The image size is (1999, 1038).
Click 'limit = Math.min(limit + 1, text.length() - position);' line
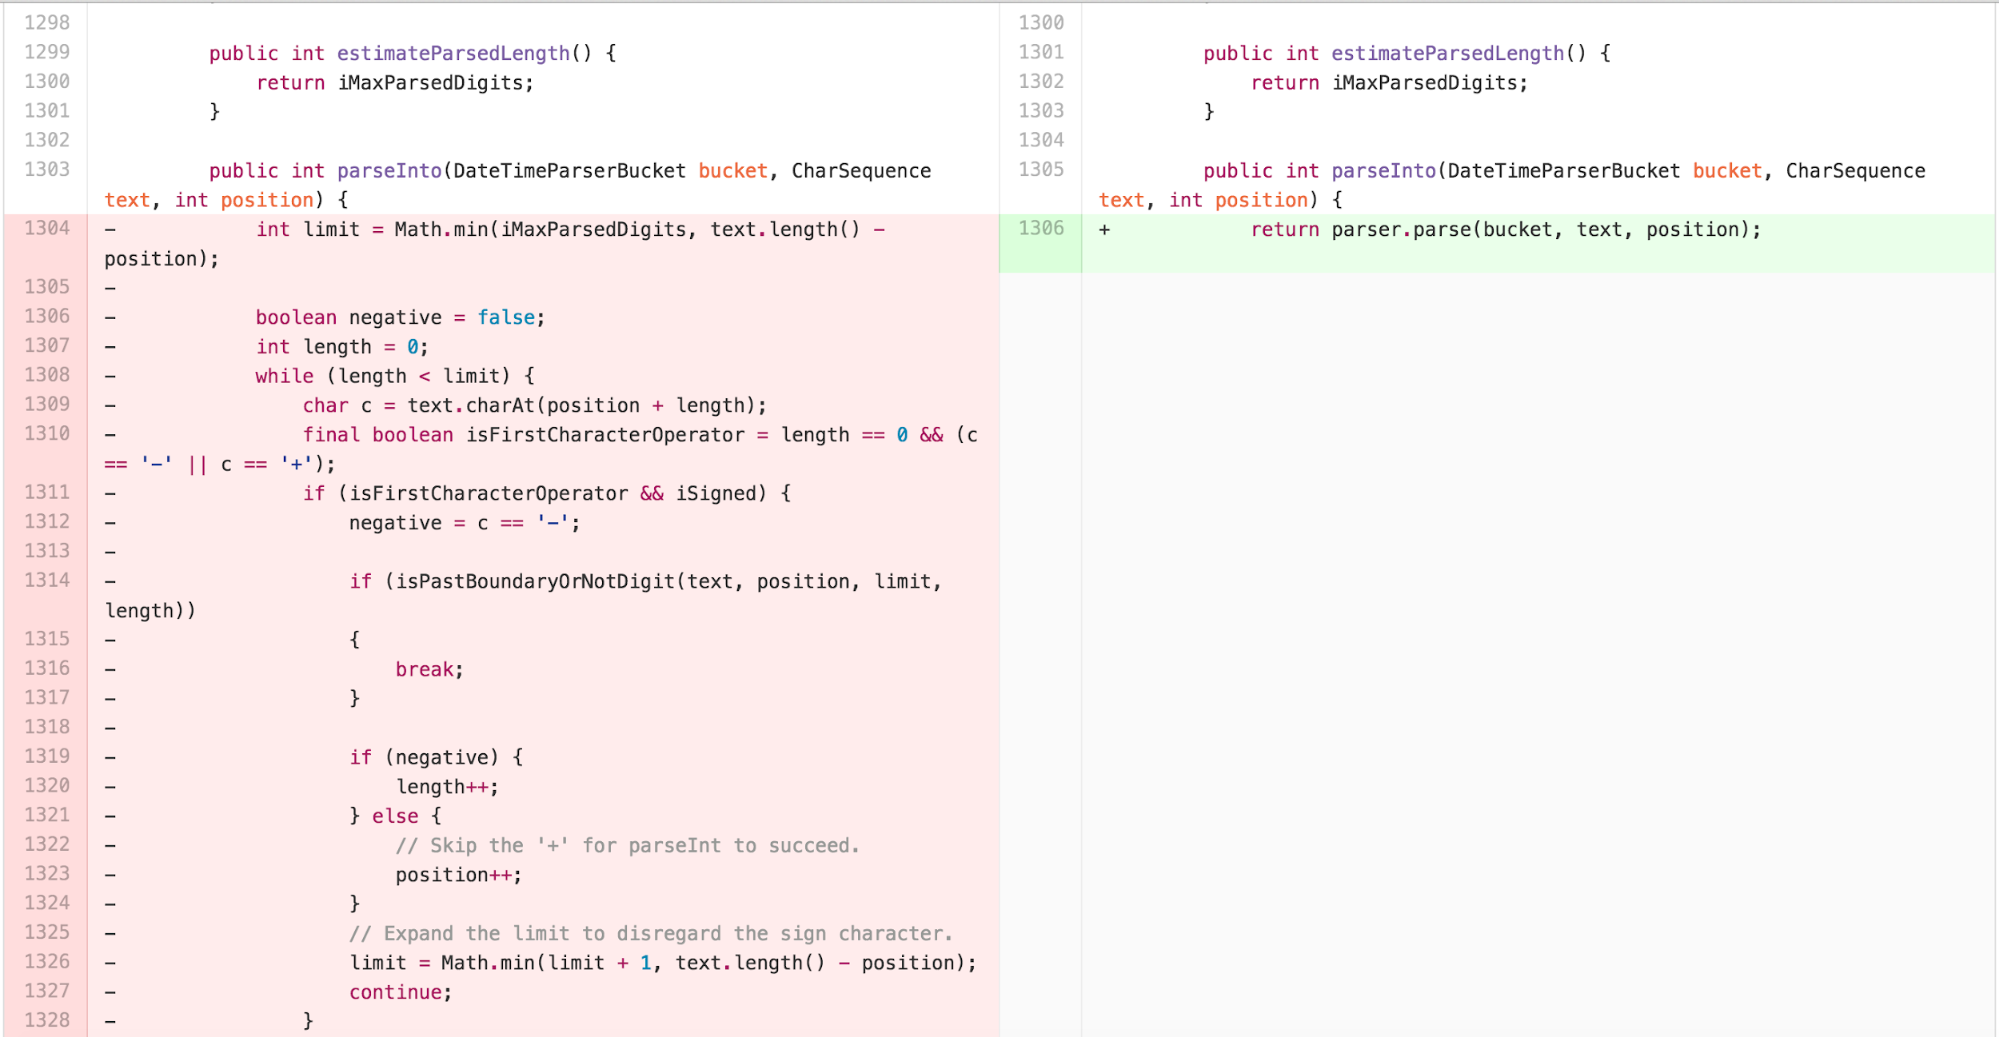pos(663,963)
